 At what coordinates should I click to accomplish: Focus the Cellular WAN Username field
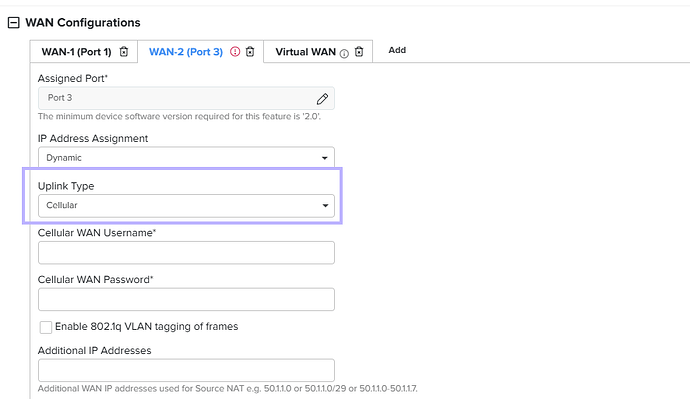(x=186, y=253)
